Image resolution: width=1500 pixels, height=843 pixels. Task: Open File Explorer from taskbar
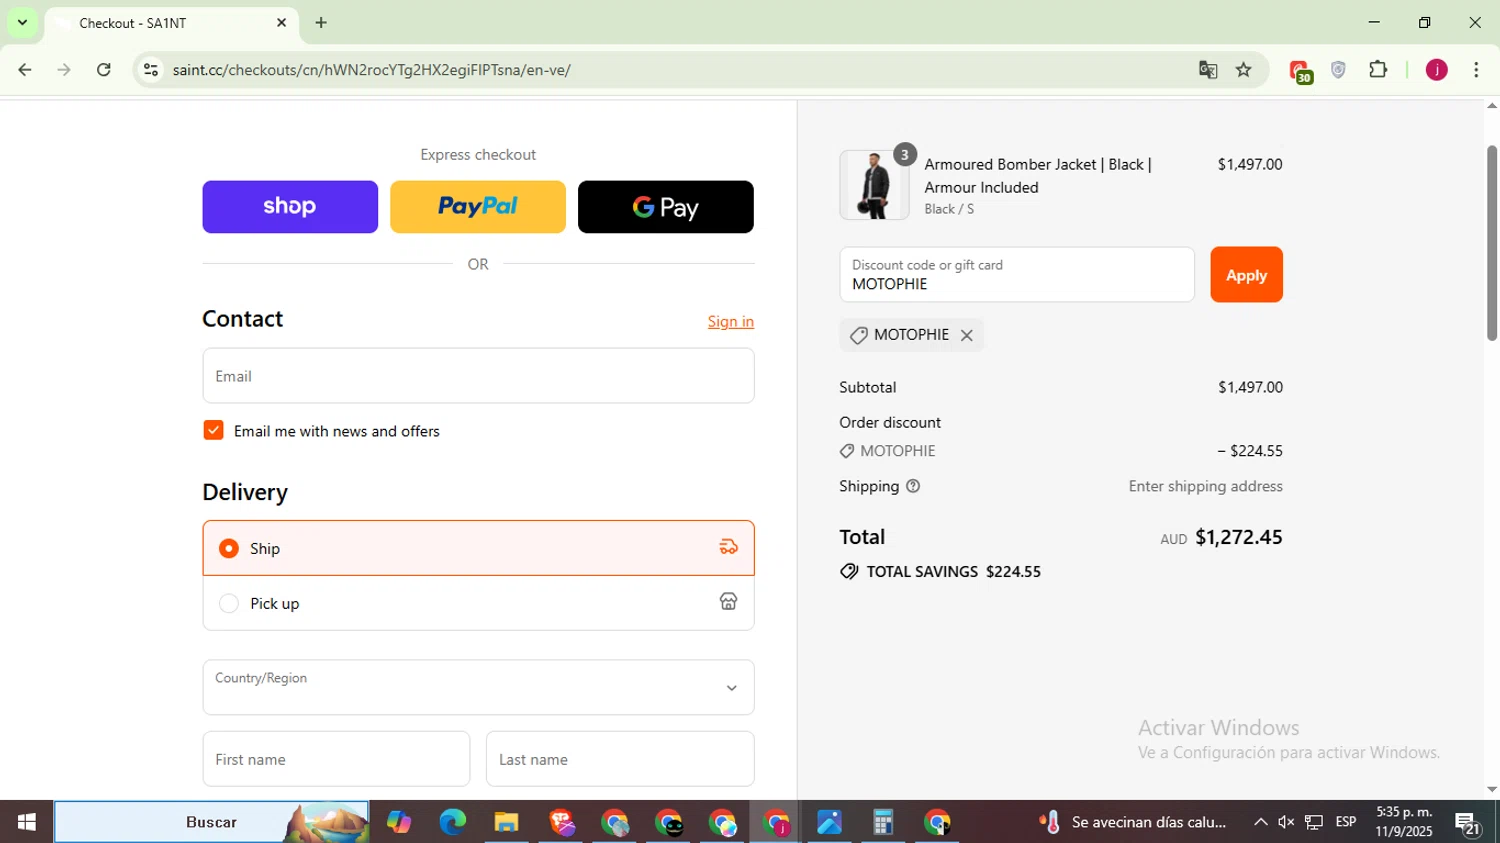click(507, 822)
